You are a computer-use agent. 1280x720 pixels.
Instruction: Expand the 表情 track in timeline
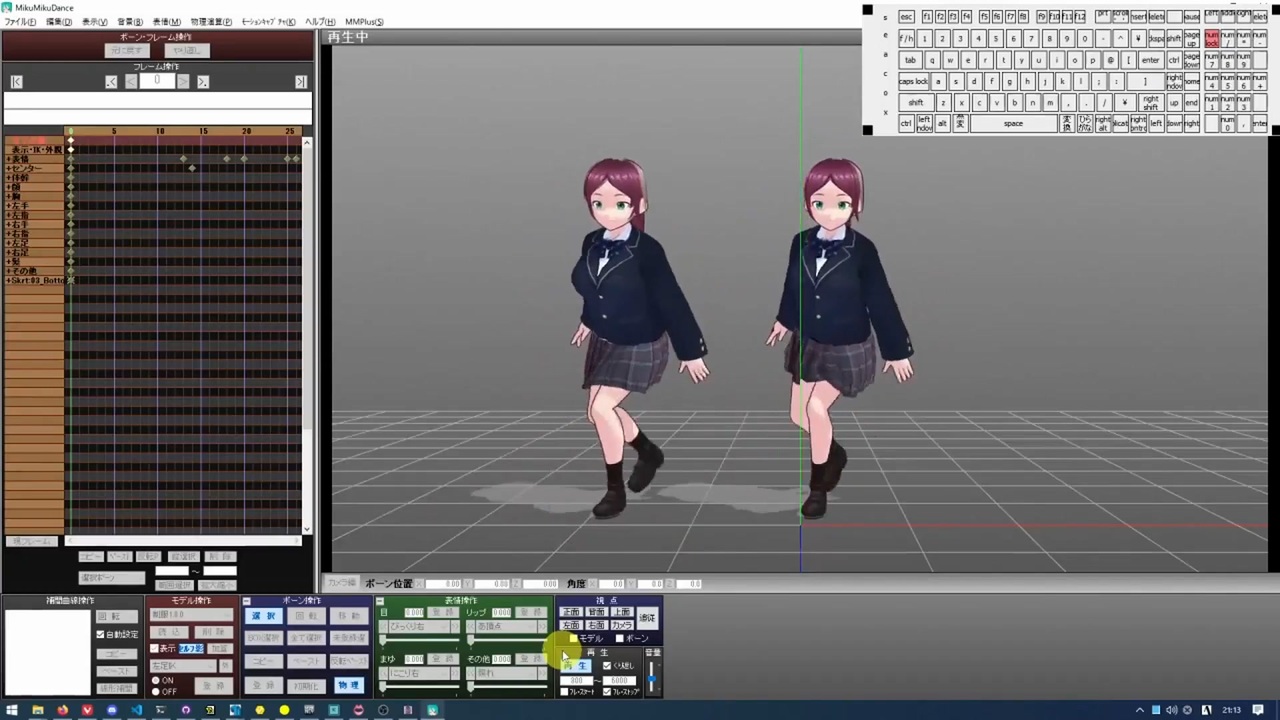pyautogui.click(x=8, y=159)
